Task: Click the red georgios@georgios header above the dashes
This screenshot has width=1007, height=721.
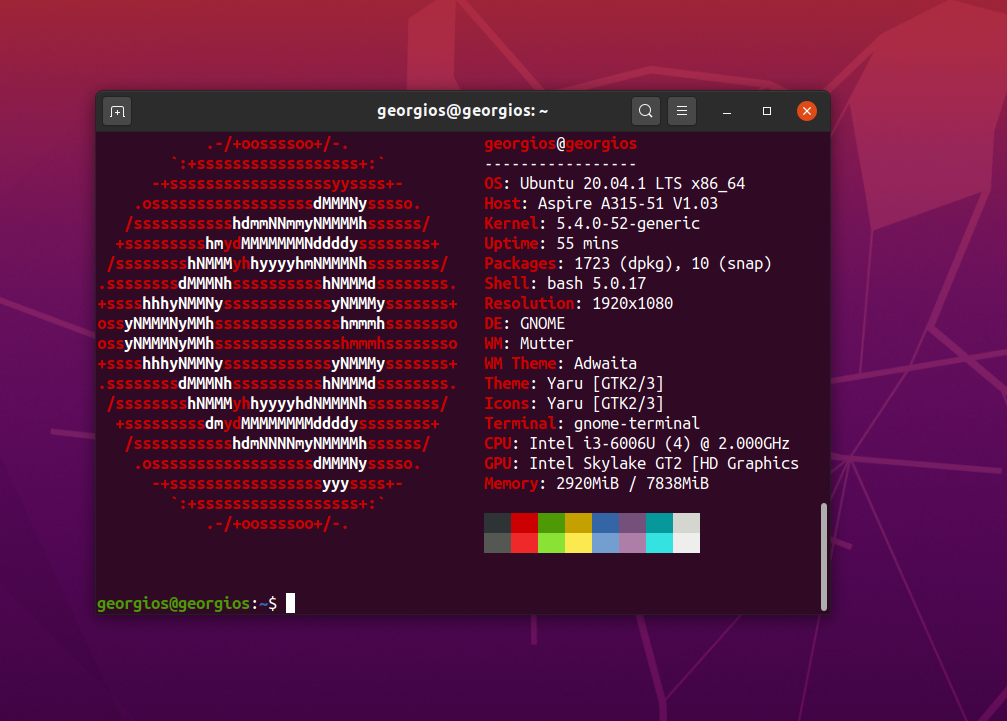Action: click(560, 144)
